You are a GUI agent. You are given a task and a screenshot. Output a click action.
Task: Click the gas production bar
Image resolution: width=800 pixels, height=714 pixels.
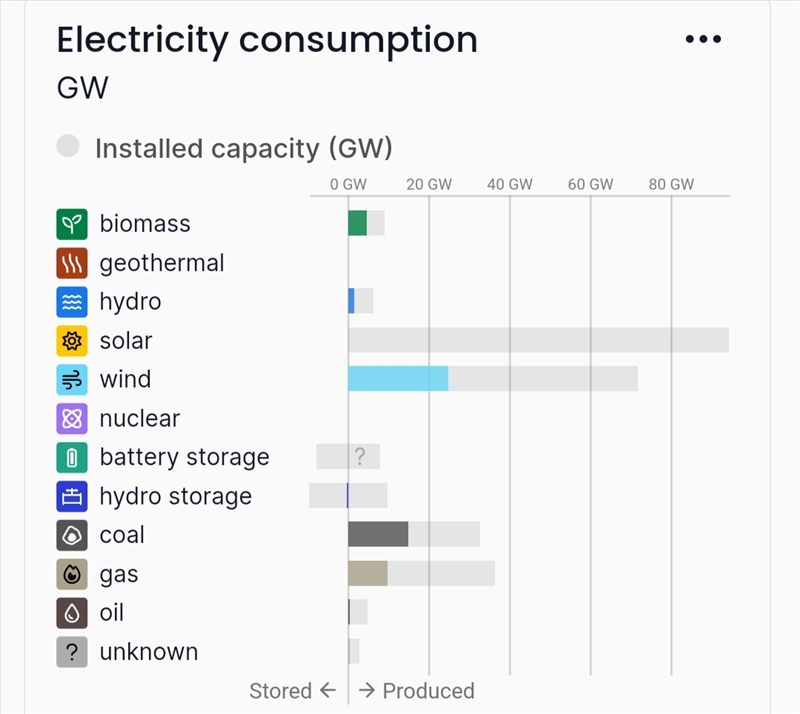[368, 573]
